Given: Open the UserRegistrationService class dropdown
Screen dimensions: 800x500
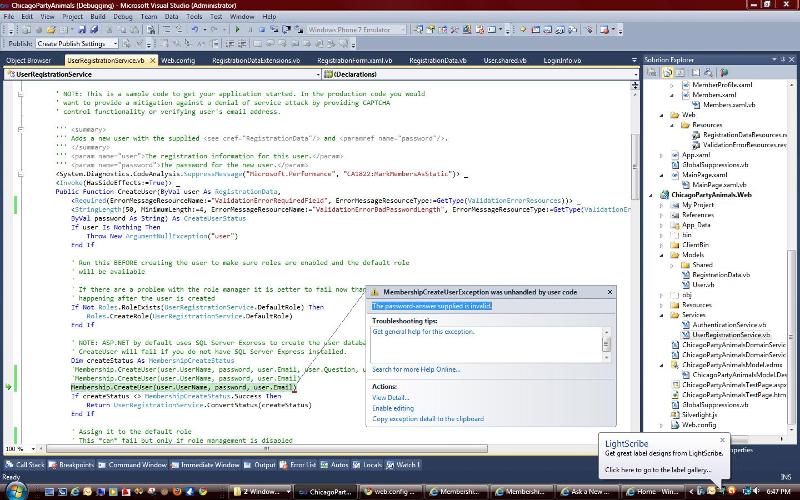Looking at the screenshot, I should [x=318, y=74].
